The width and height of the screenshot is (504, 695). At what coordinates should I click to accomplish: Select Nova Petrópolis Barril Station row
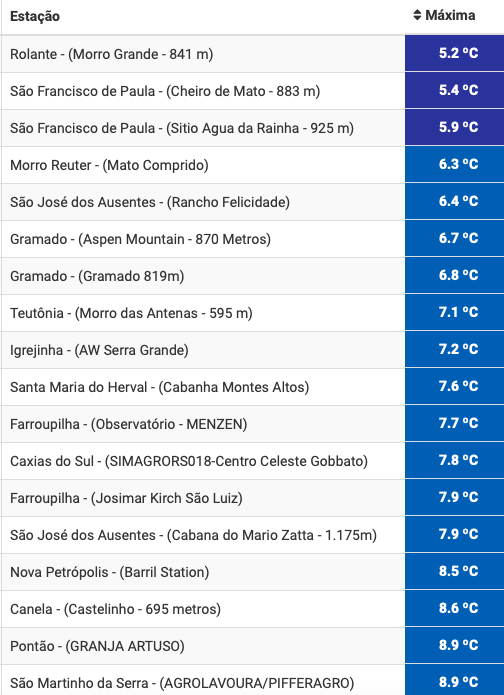coord(253,572)
